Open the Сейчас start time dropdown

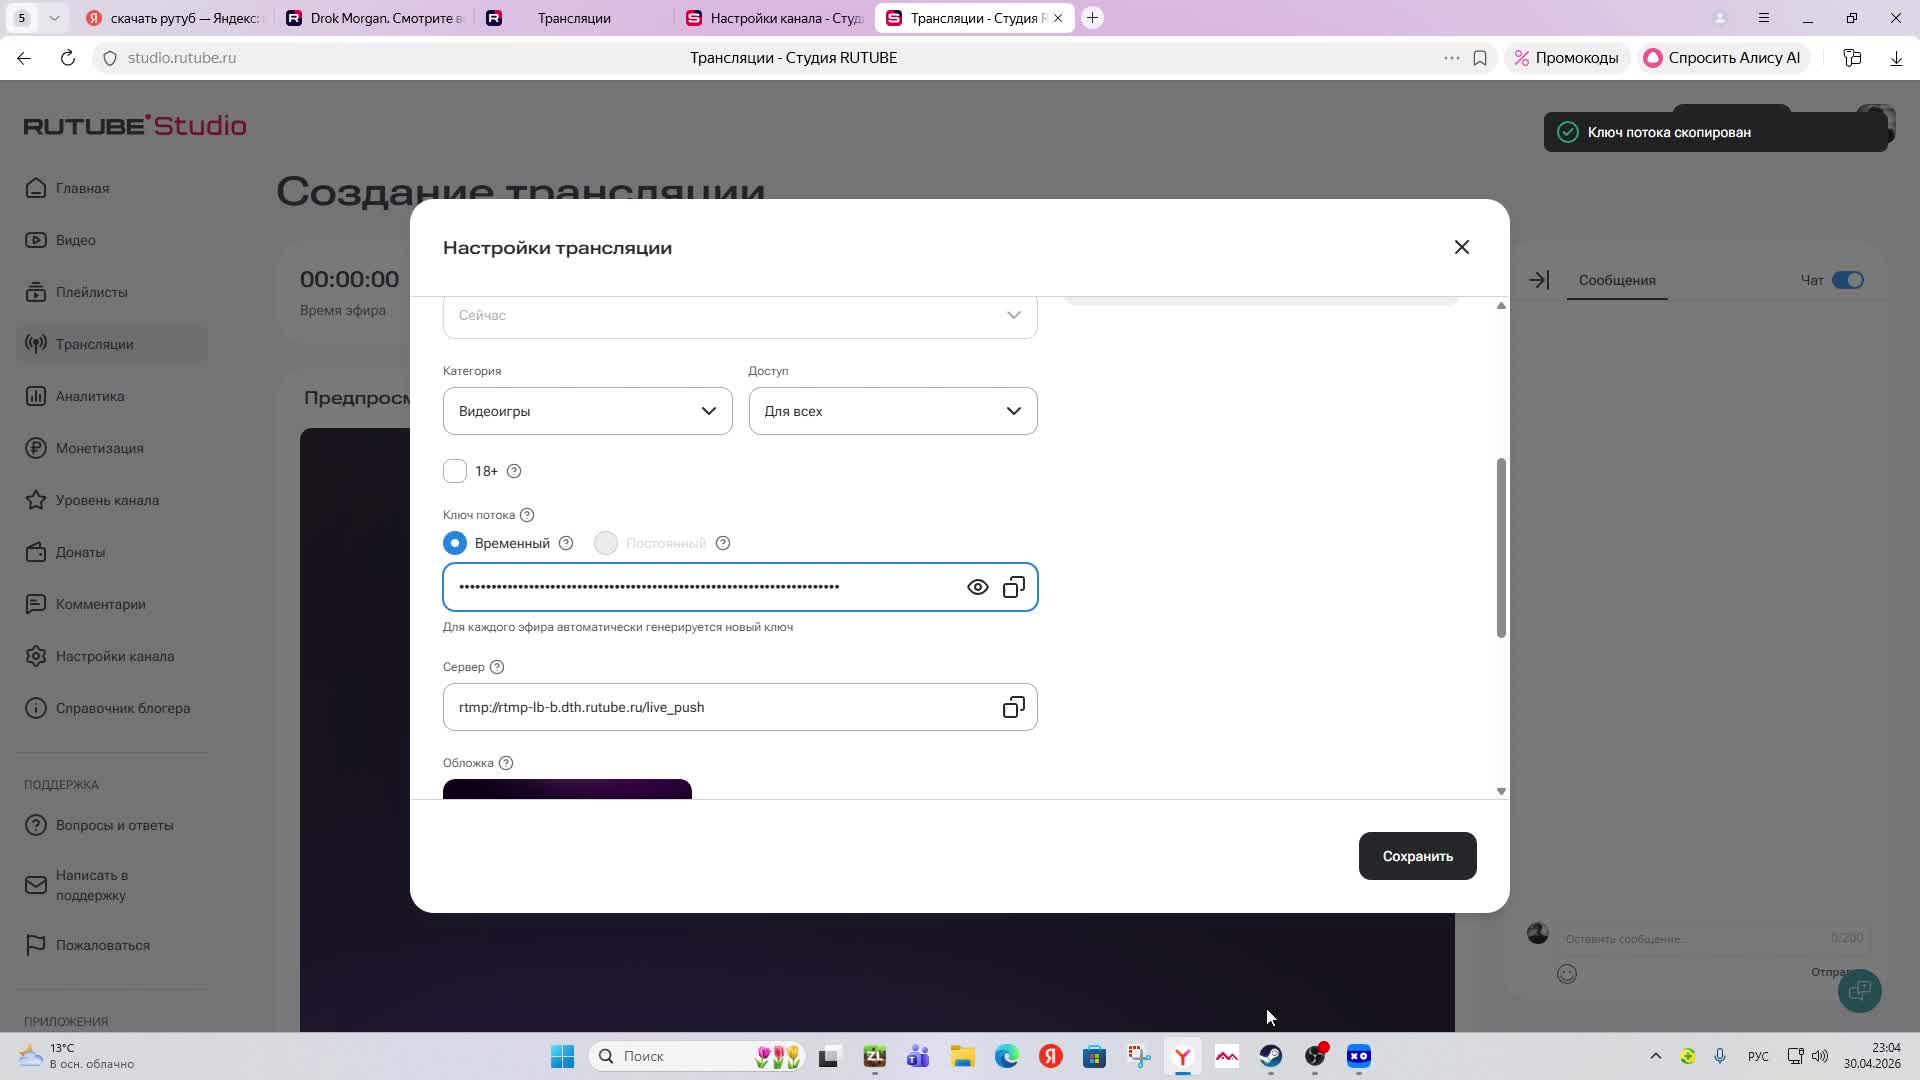pyautogui.click(x=739, y=315)
